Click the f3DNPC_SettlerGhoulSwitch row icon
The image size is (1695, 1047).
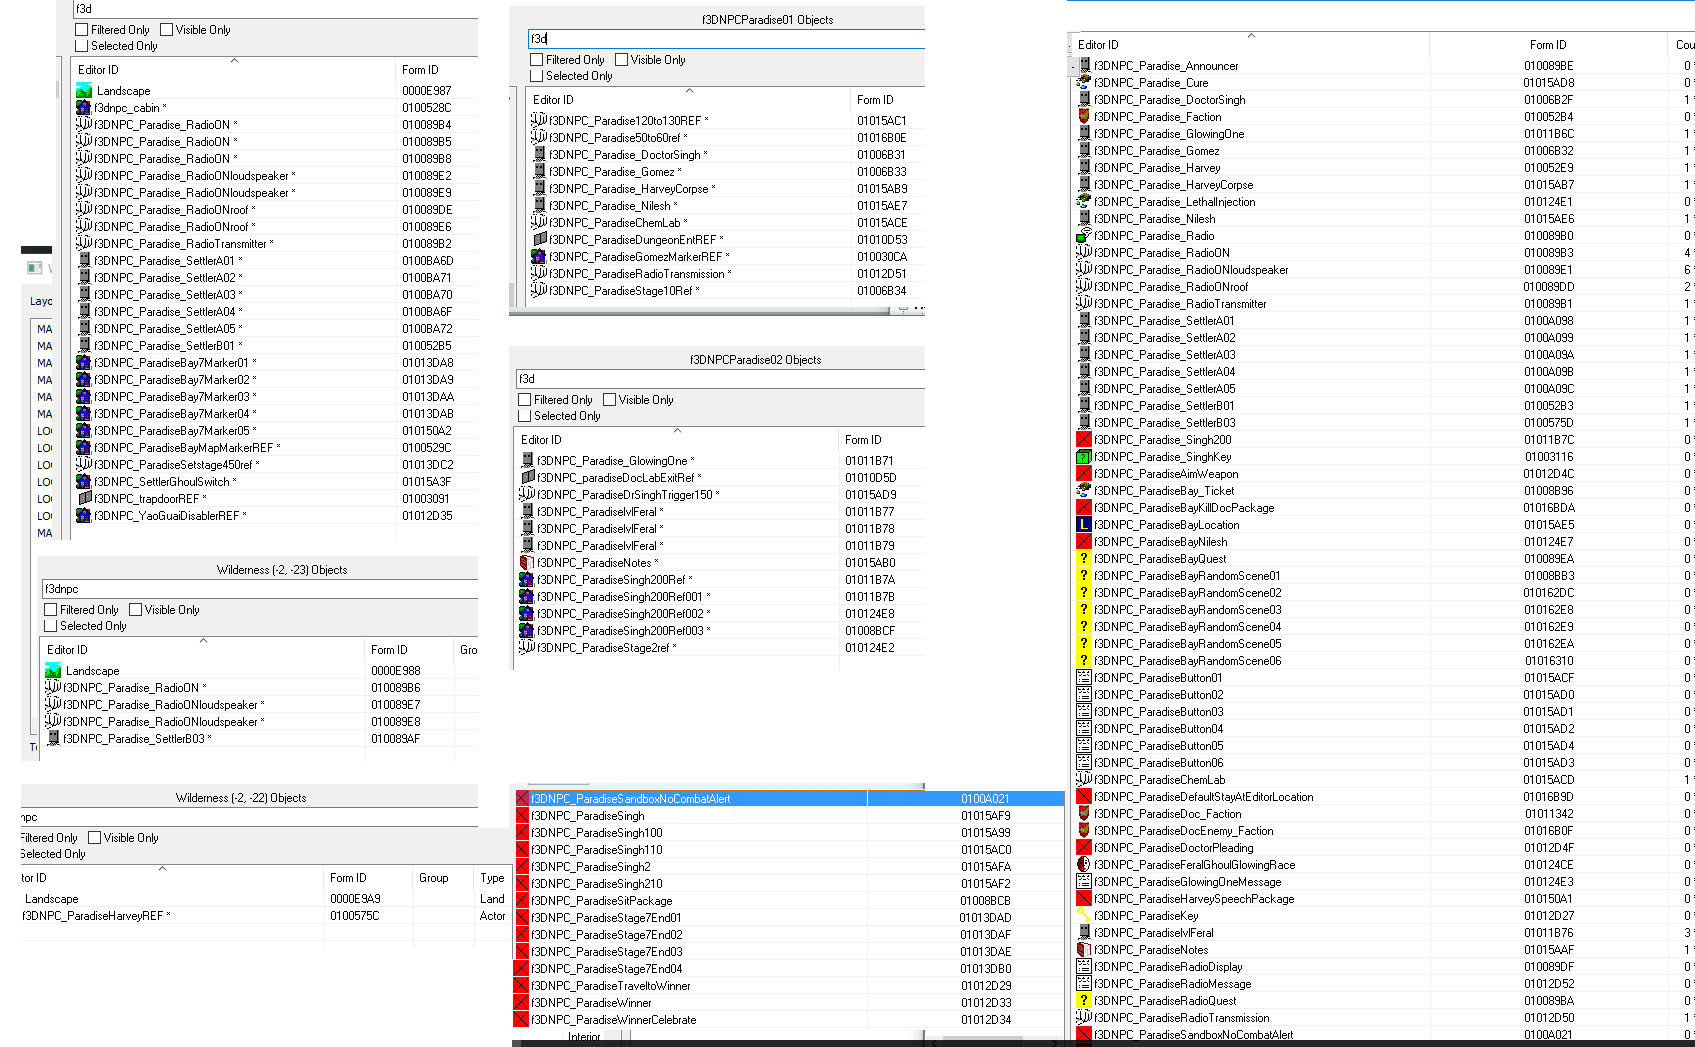click(84, 482)
